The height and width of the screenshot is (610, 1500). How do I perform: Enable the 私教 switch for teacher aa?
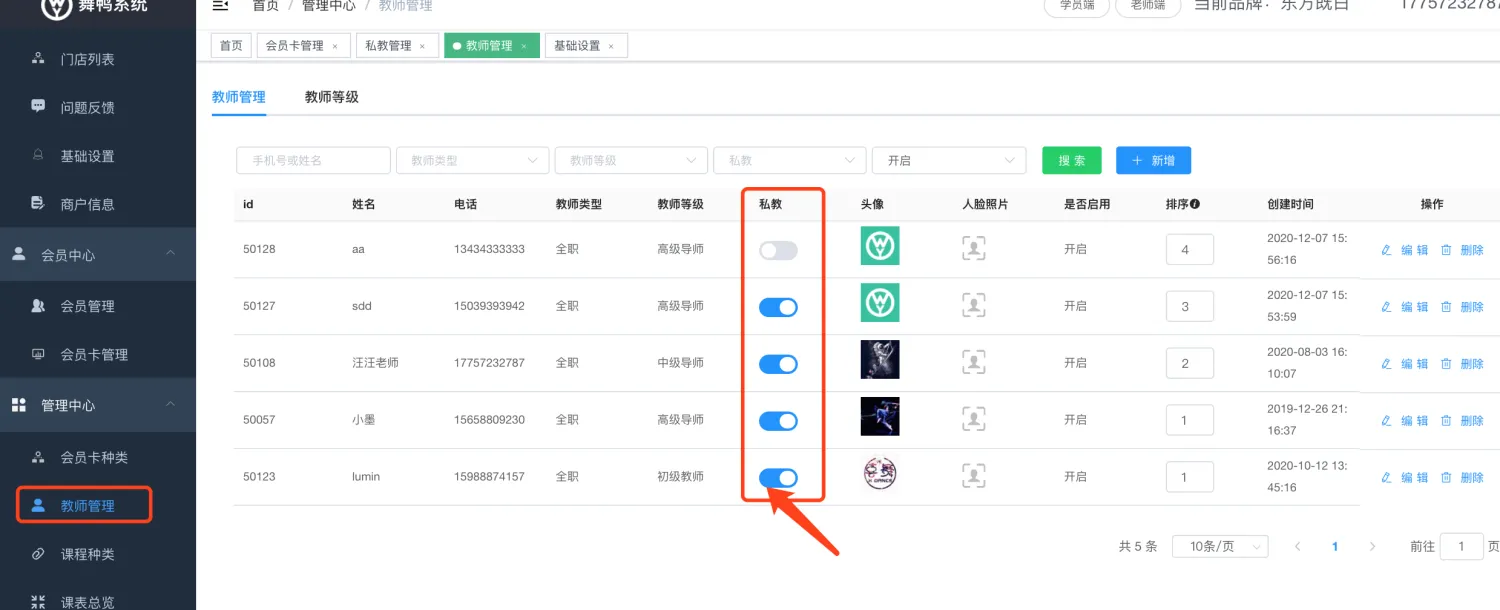click(x=778, y=250)
